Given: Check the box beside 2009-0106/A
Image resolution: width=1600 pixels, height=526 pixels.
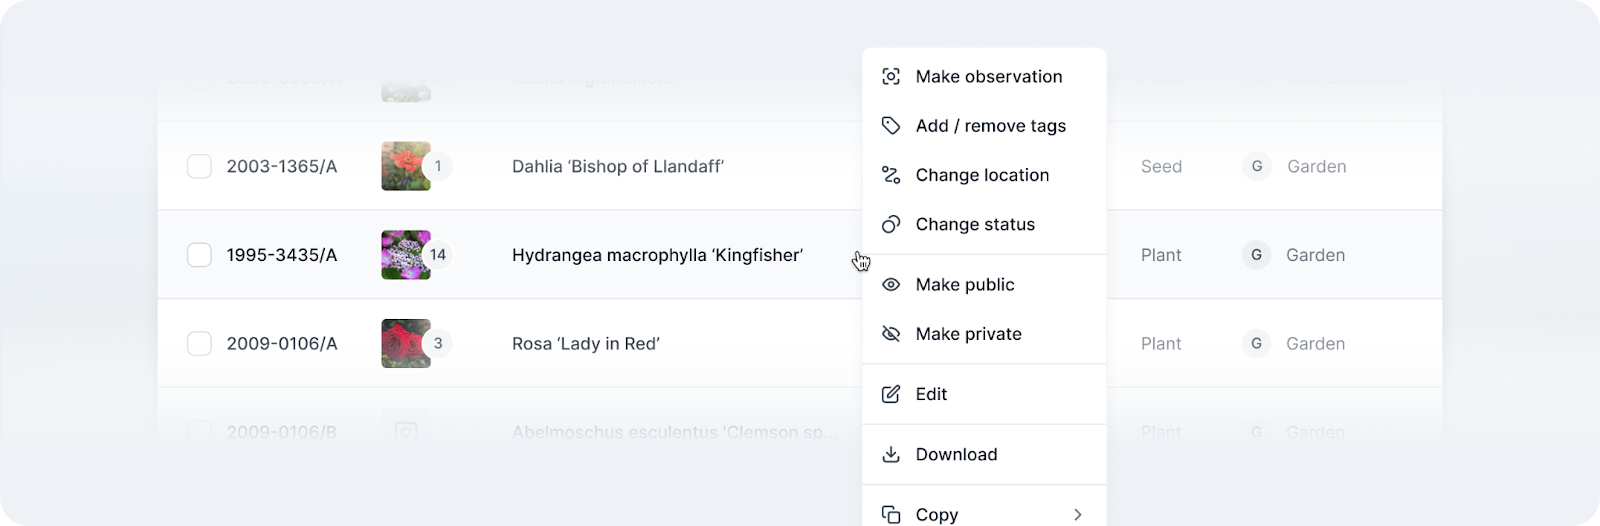Looking at the screenshot, I should point(200,344).
